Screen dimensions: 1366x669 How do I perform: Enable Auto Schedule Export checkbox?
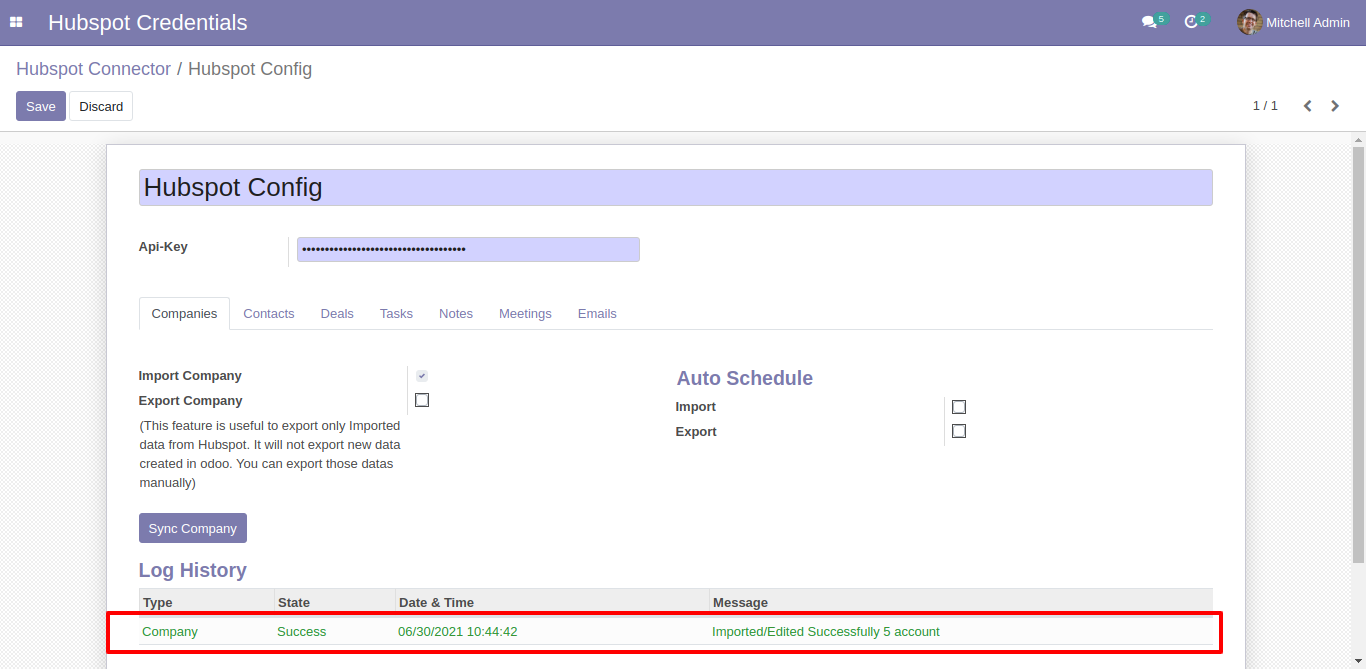pyautogui.click(x=959, y=431)
